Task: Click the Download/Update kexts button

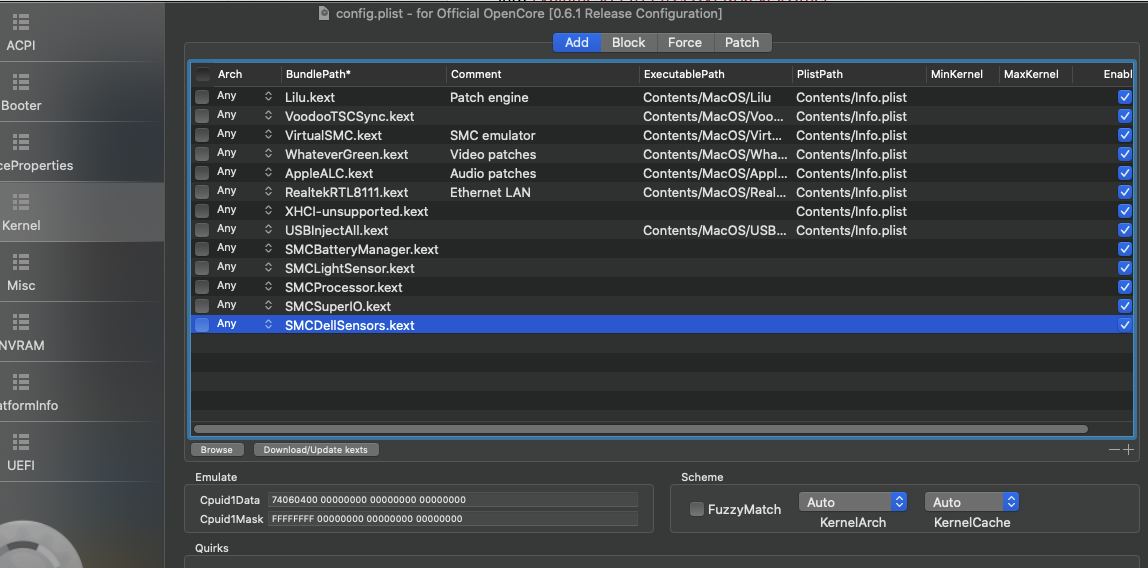Action: coord(316,449)
